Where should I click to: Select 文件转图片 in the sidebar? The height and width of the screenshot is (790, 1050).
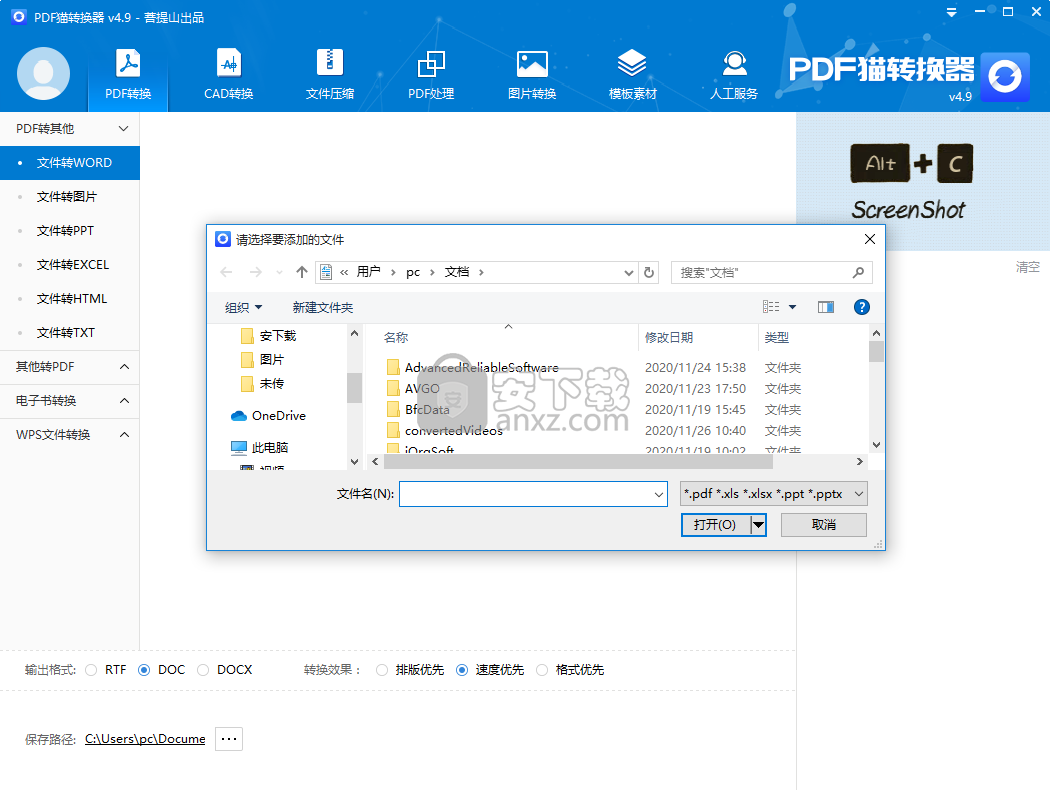[x=70, y=197]
